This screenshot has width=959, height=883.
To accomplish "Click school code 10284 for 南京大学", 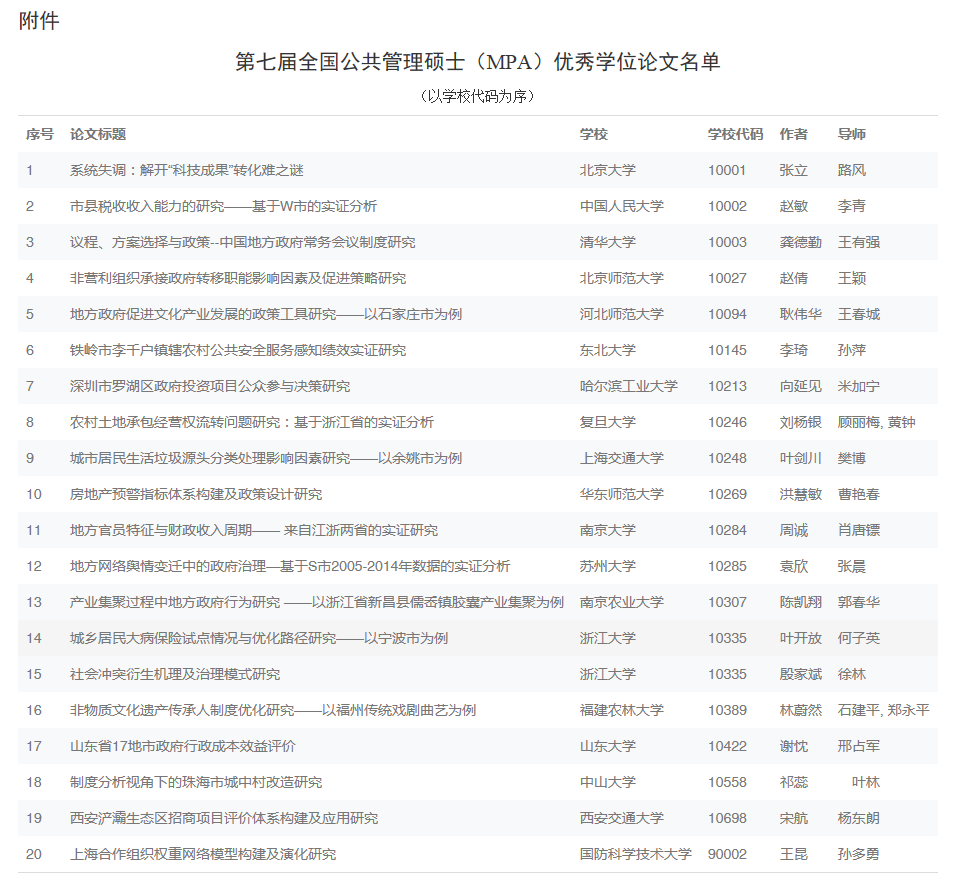I will coord(727,530).
